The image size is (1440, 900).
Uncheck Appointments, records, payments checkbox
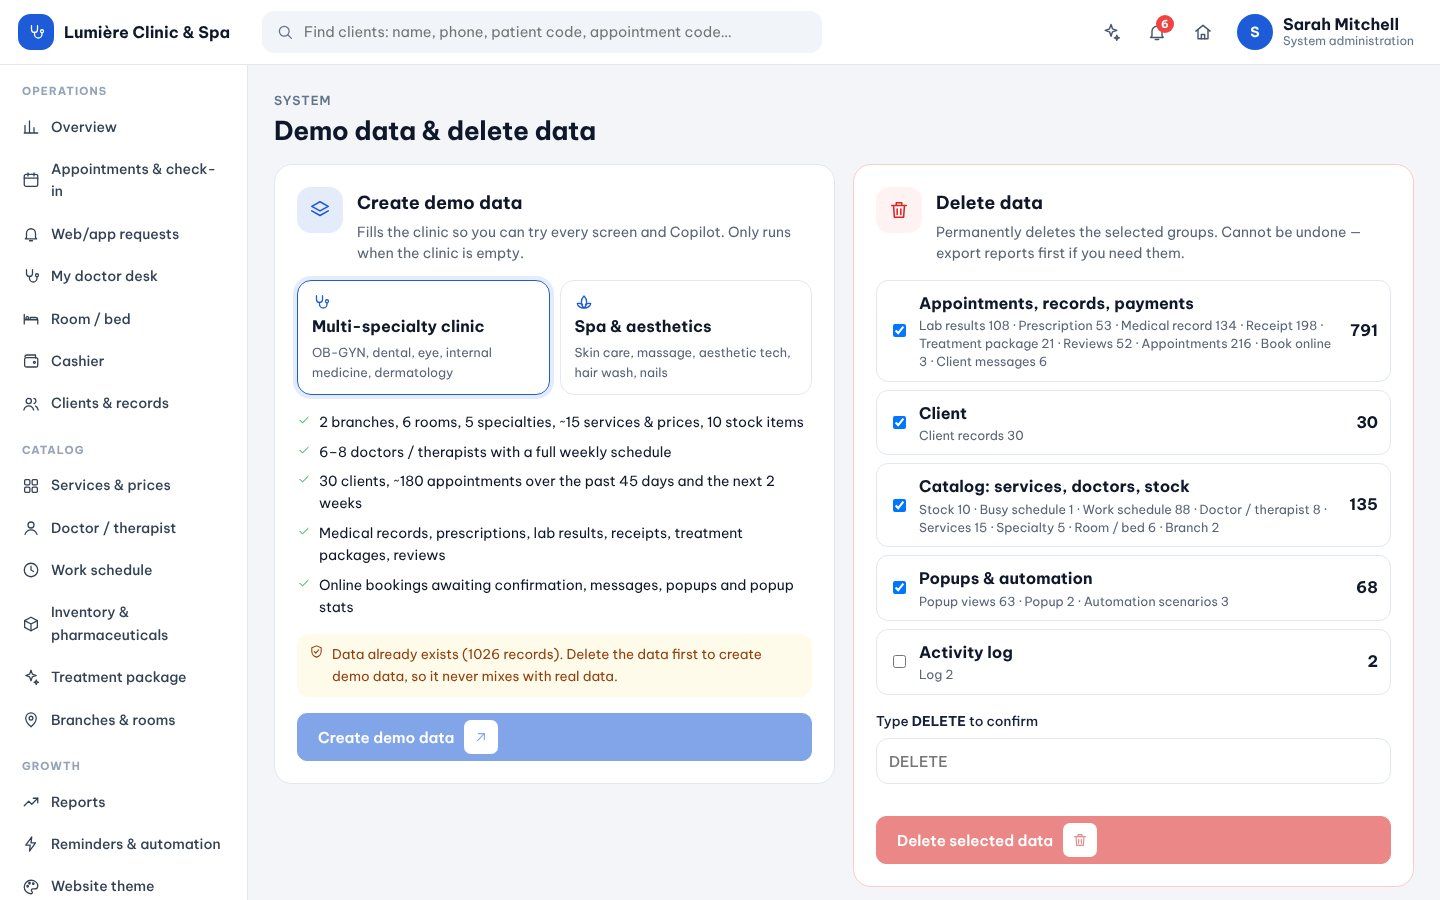[899, 331]
